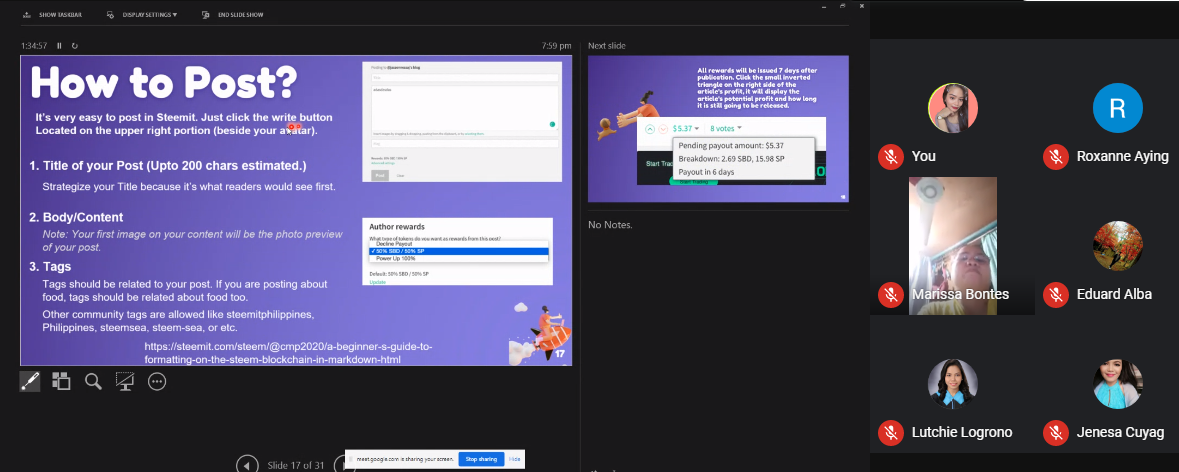
Task: Click the 50% SBD / 50% SP option
Action: (x=459, y=251)
